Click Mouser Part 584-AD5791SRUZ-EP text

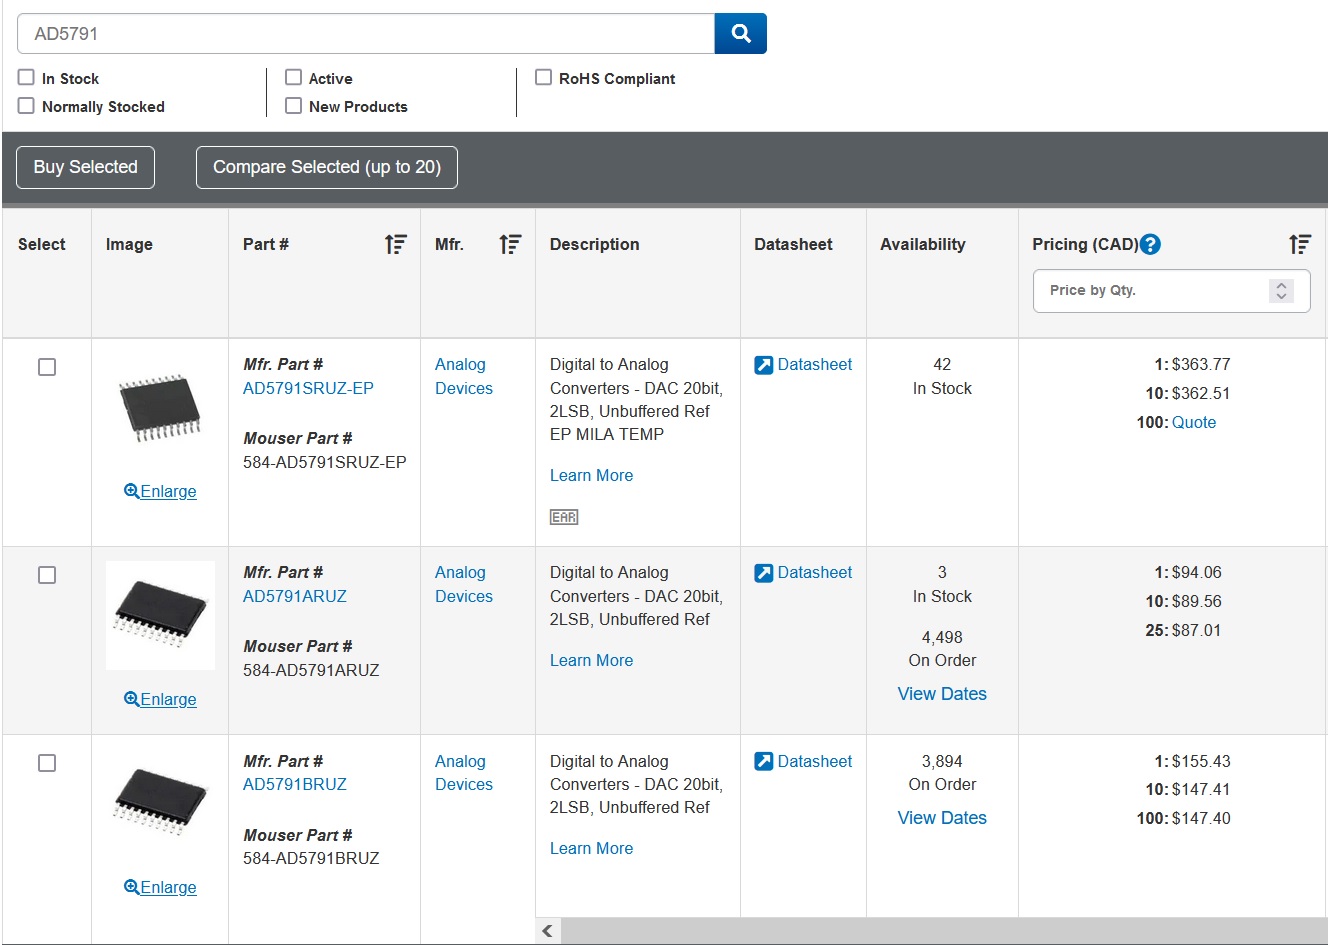tap(325, 462)
